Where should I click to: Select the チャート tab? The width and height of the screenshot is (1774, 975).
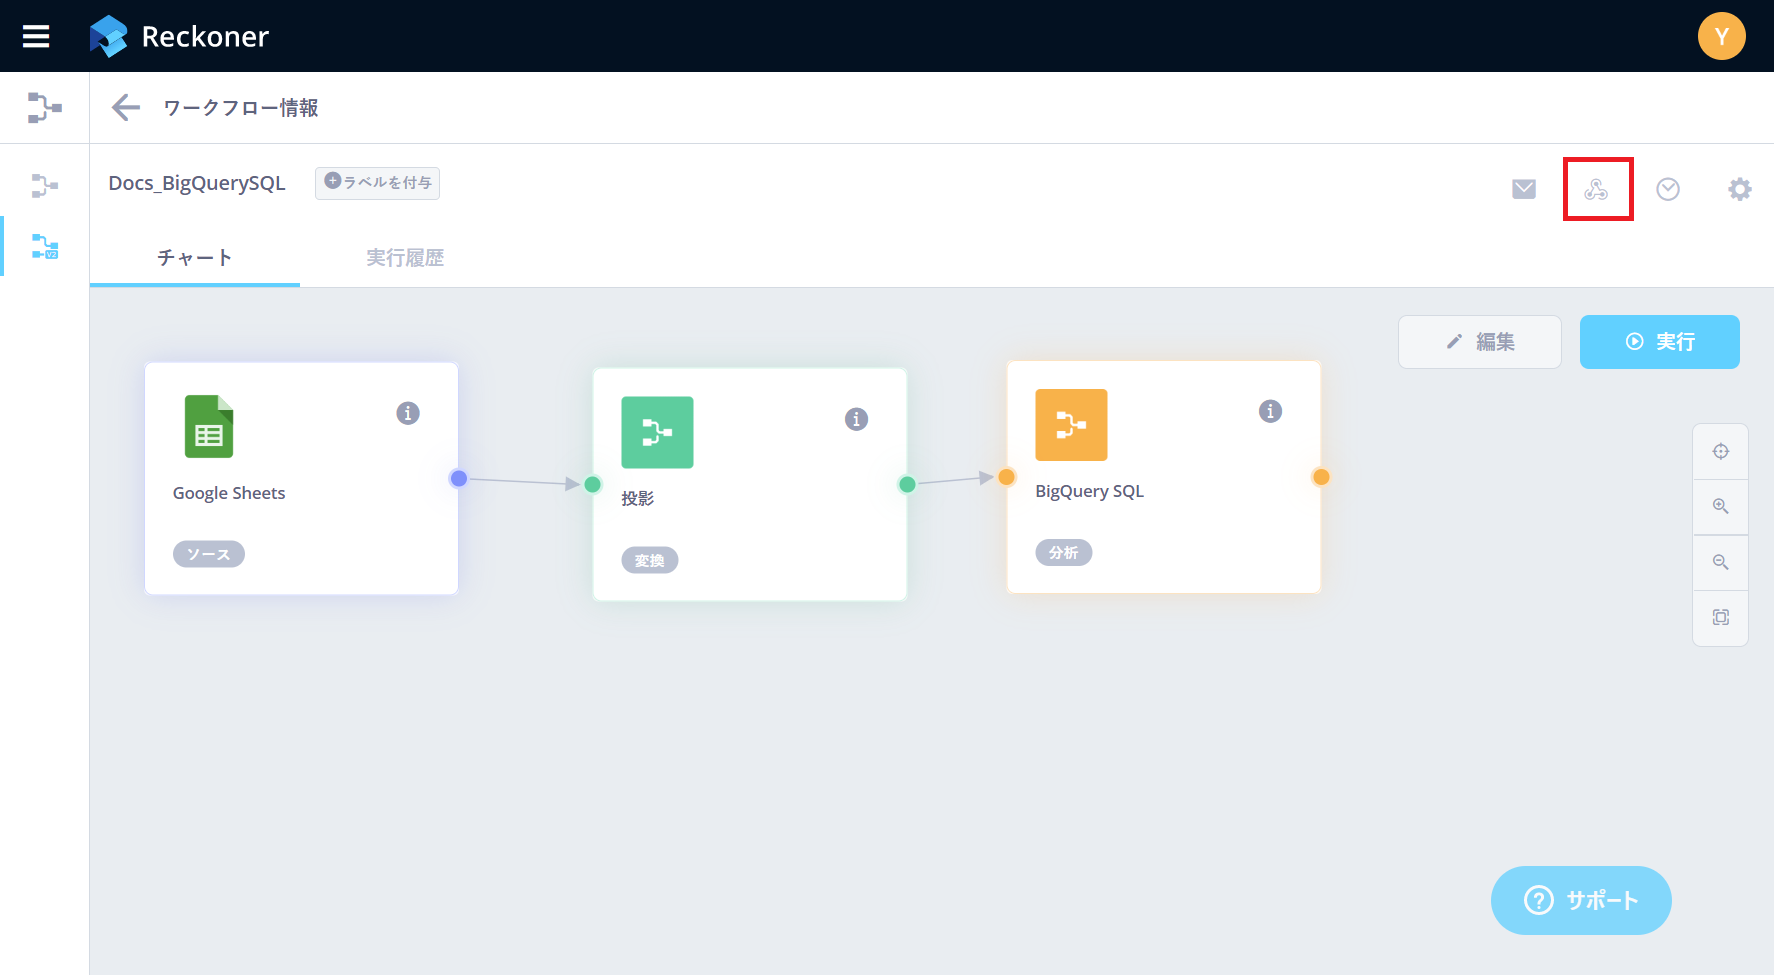195,258
